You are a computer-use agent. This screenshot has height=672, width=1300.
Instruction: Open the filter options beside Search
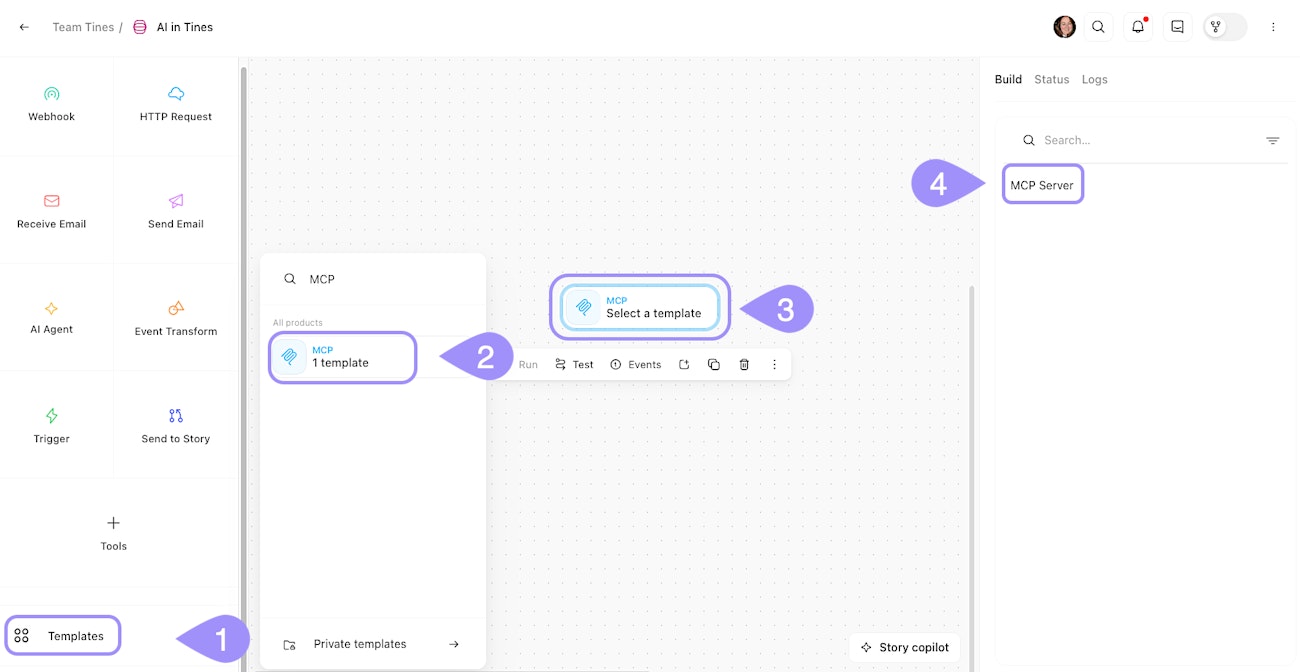point(1272,141)
